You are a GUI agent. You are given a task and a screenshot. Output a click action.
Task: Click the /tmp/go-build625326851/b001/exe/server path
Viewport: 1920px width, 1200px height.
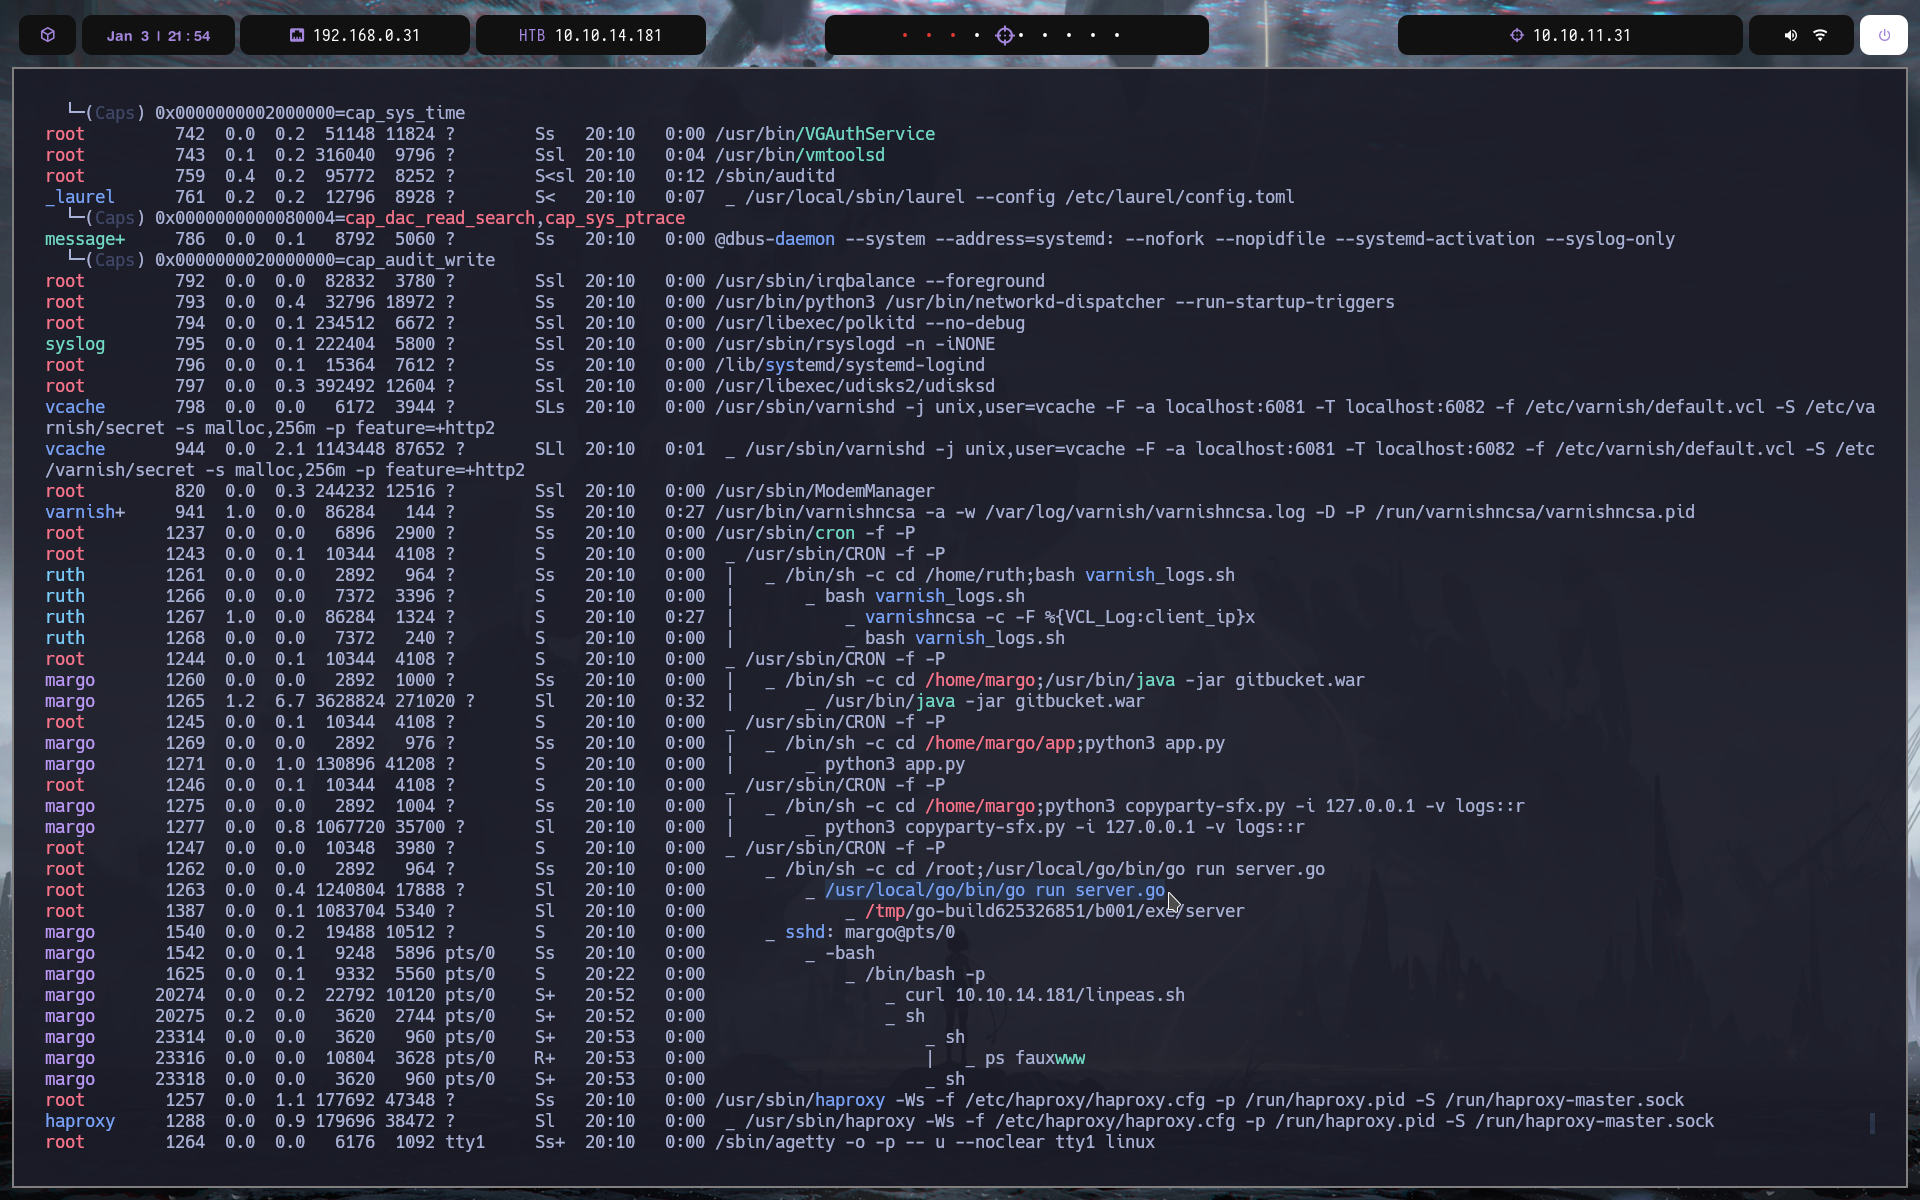(x=1054, y=911)
